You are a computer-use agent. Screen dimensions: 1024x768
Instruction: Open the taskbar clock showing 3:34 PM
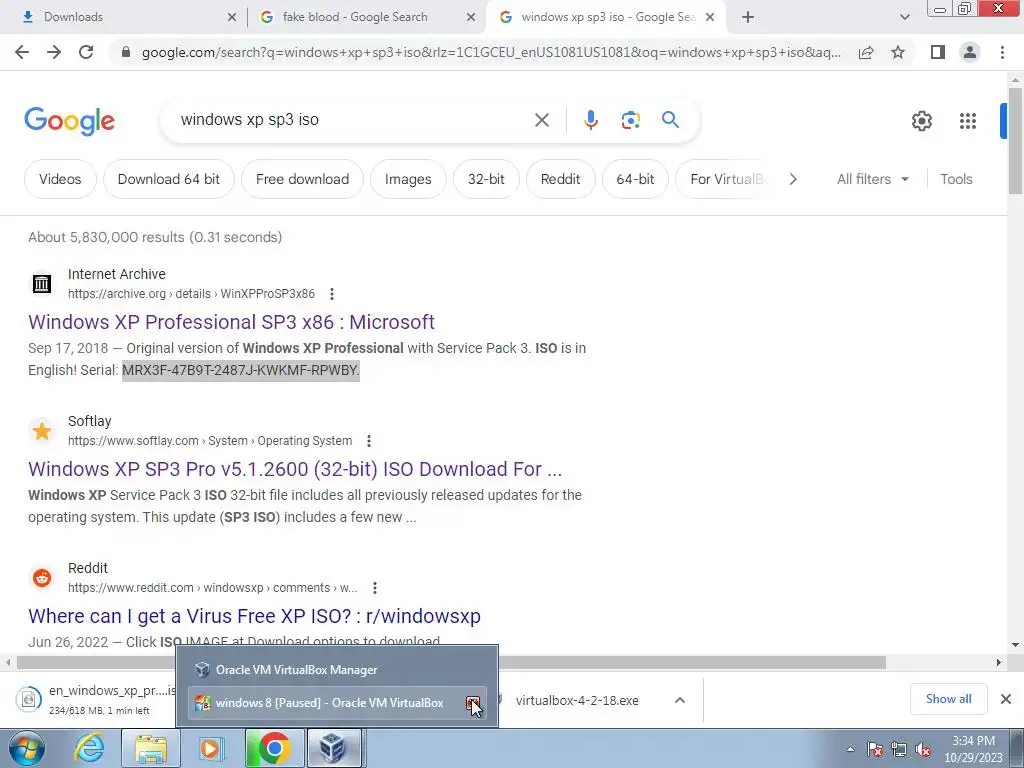tap(973, 749)
